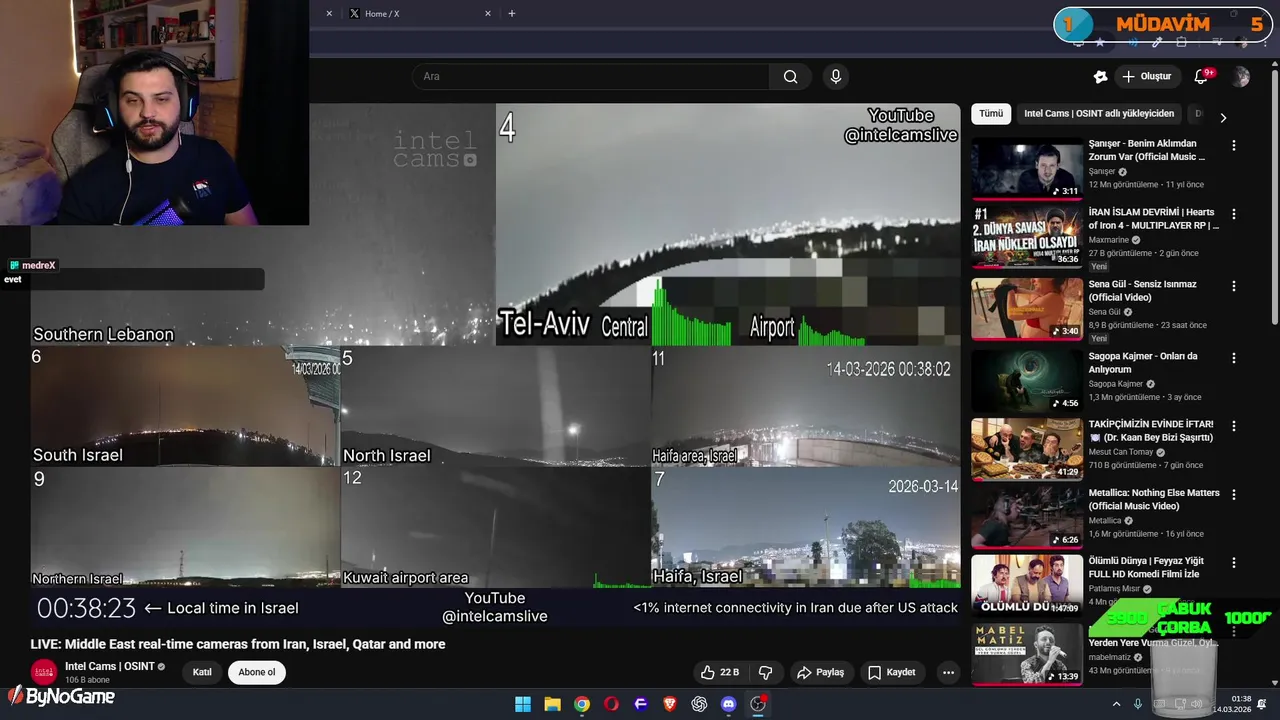Screen dimensions: 1280x720
Task: Click the star-shaped icon left of Oluştur
Action: pos(1100,77)
